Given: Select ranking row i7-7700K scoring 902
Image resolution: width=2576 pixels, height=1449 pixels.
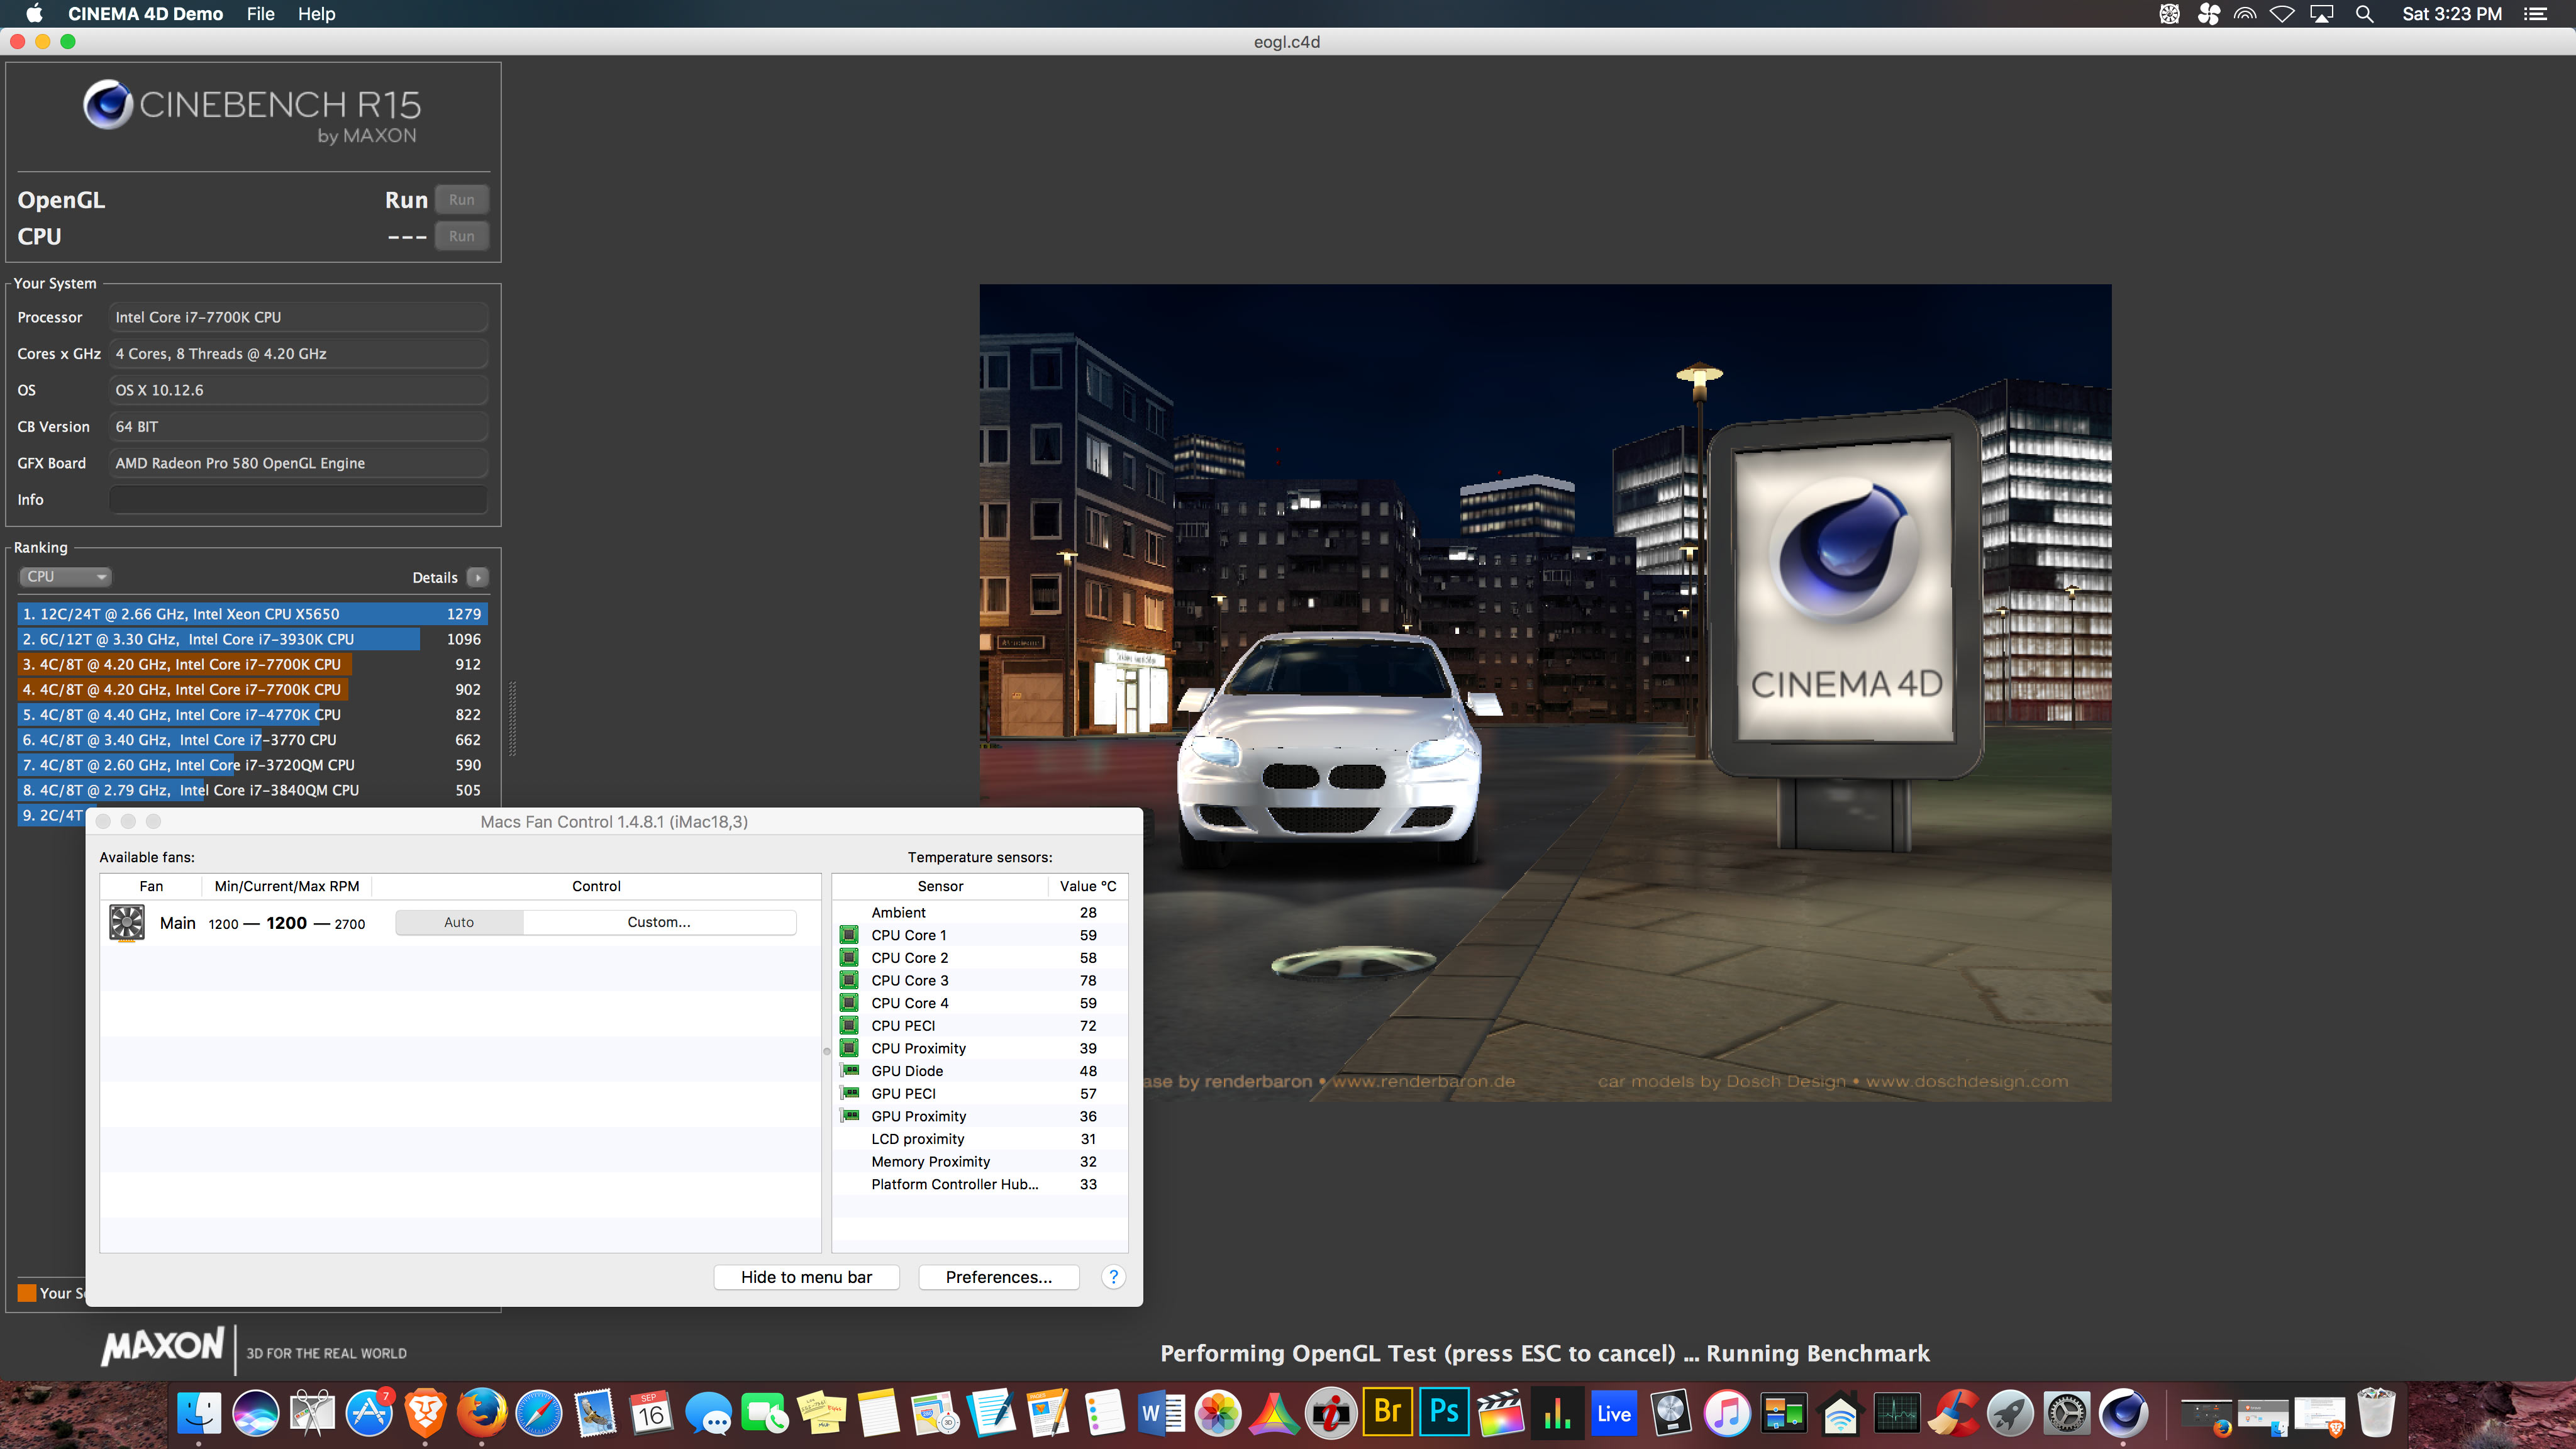Looking at the screenshot, I should [252, 689].
